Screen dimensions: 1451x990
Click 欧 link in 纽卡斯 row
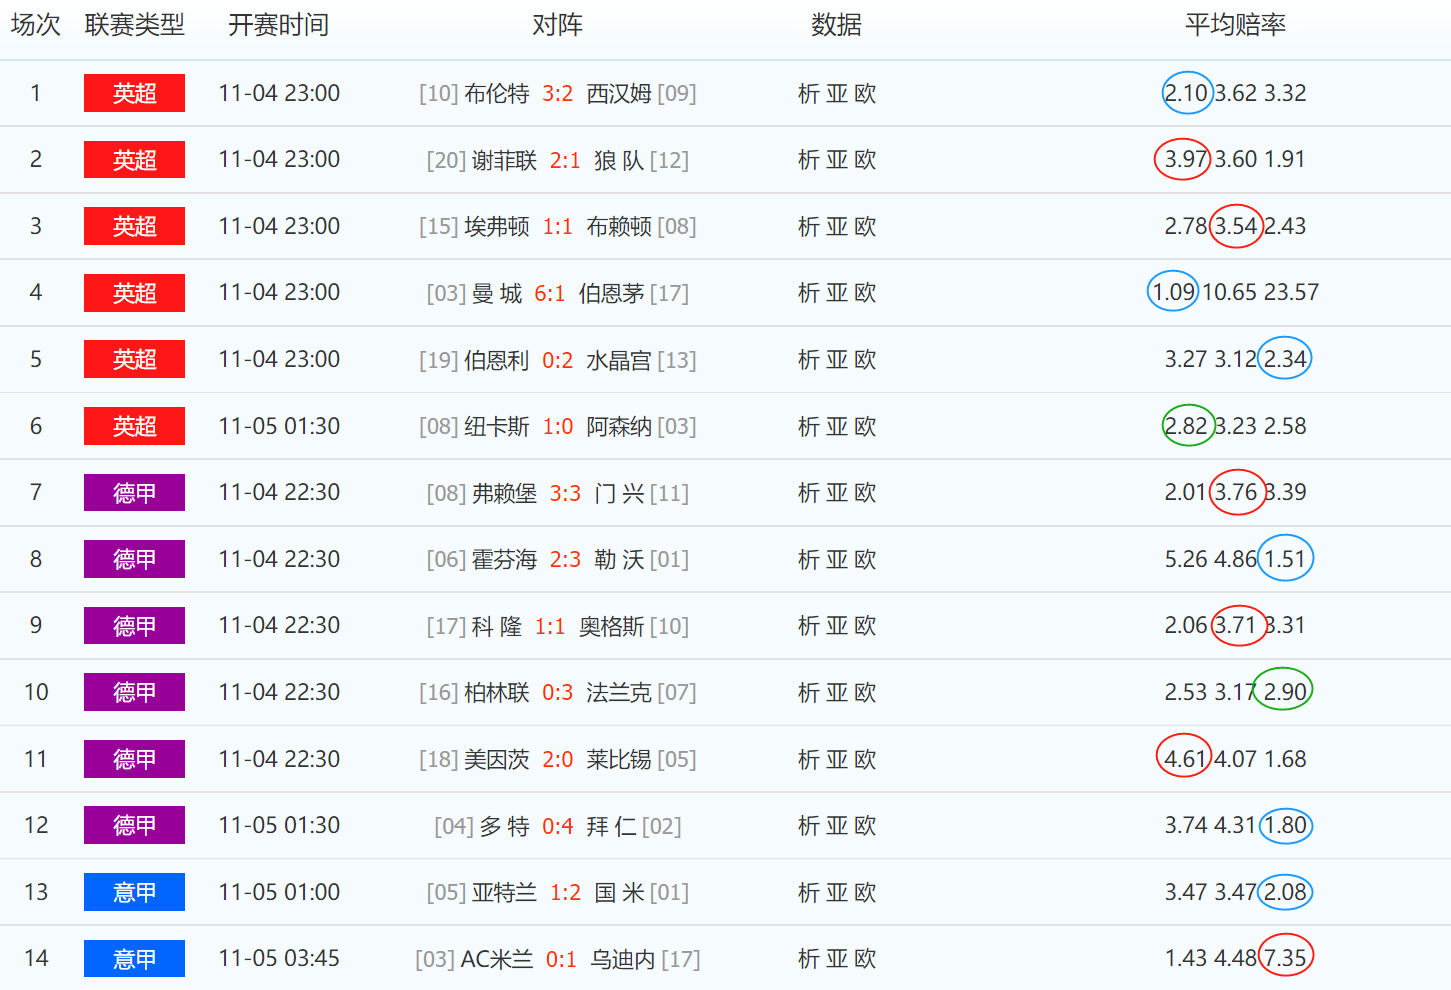click(x=865, y=427)
